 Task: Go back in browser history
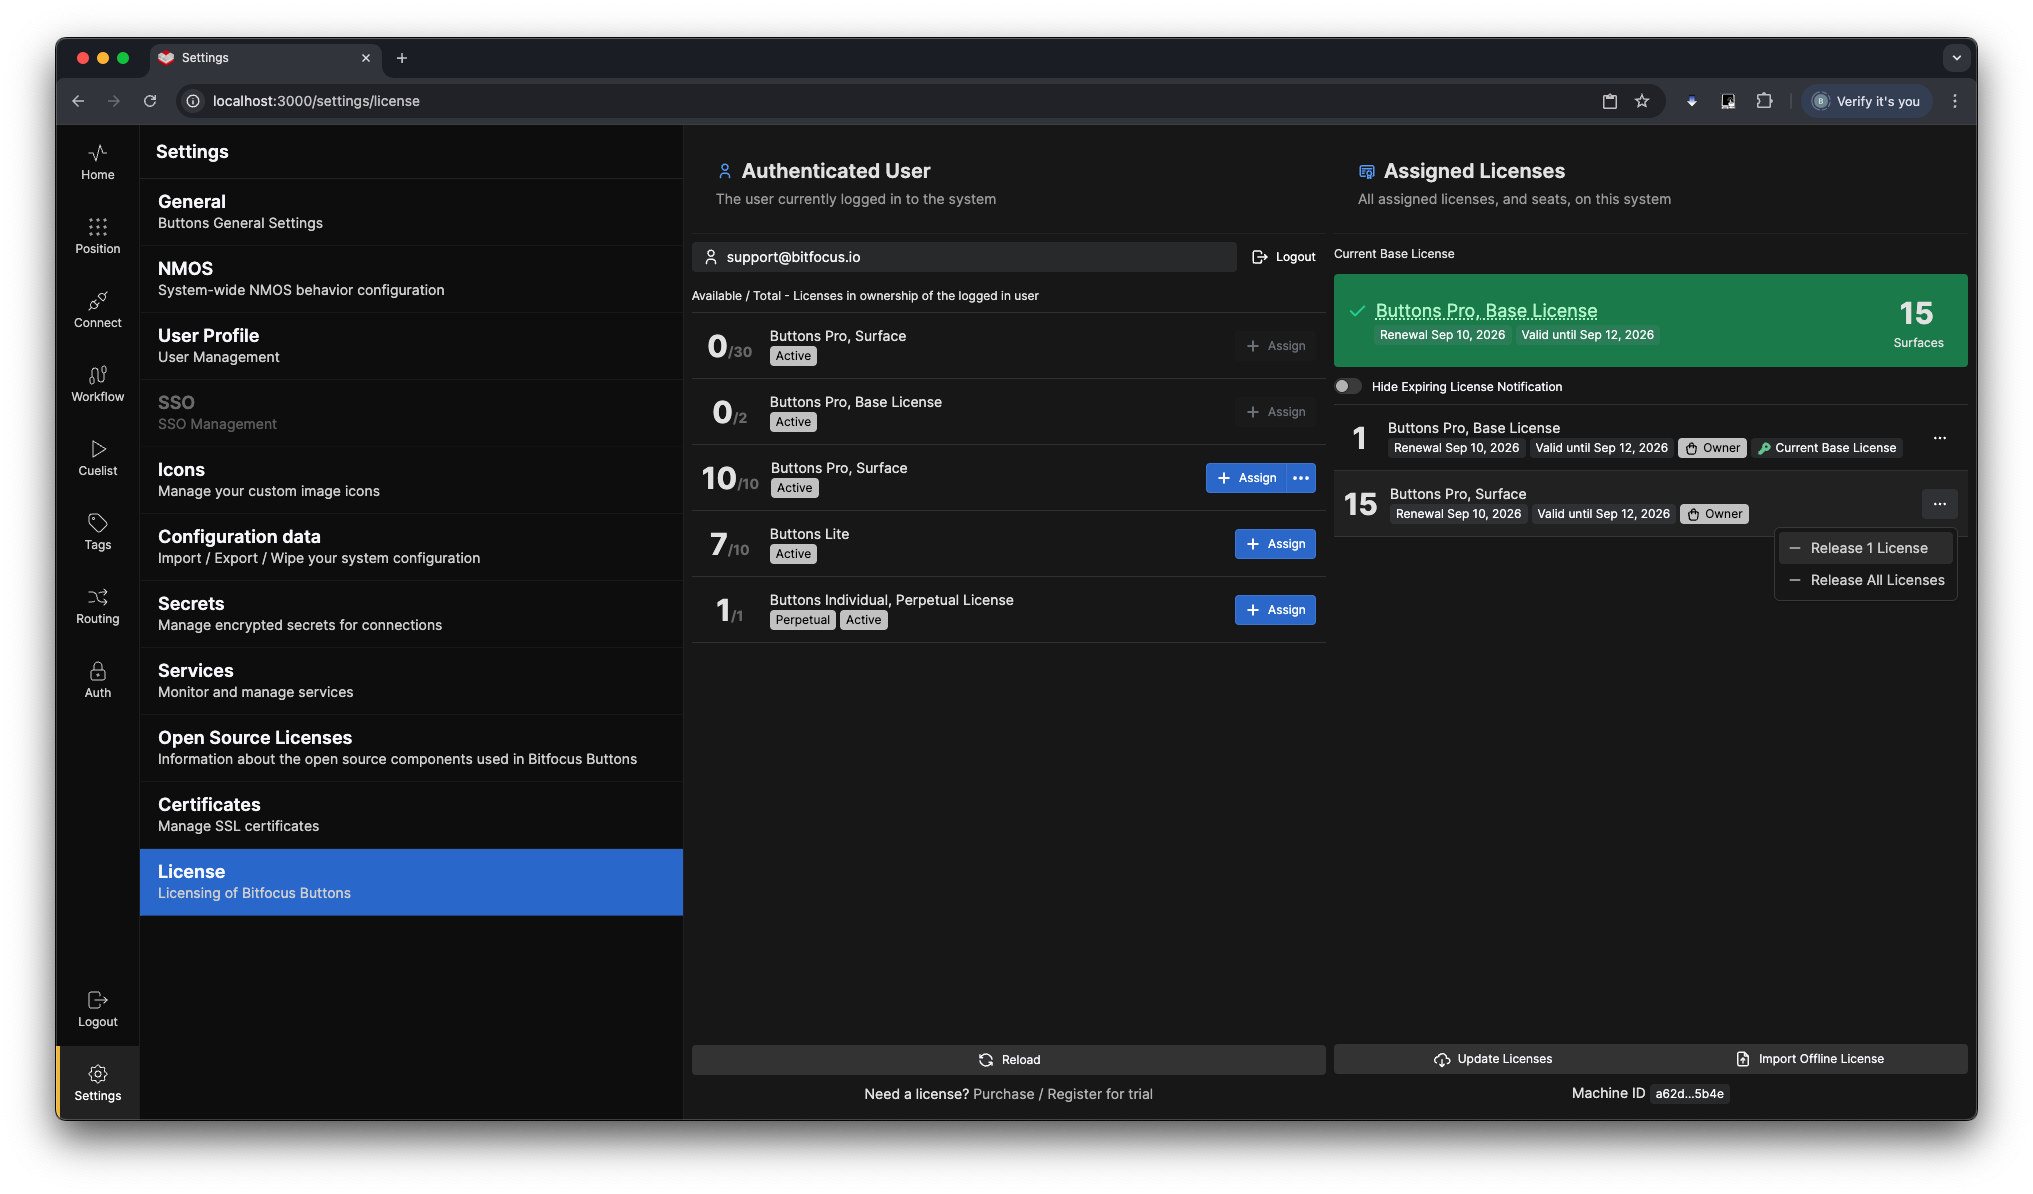click(78, 101)
